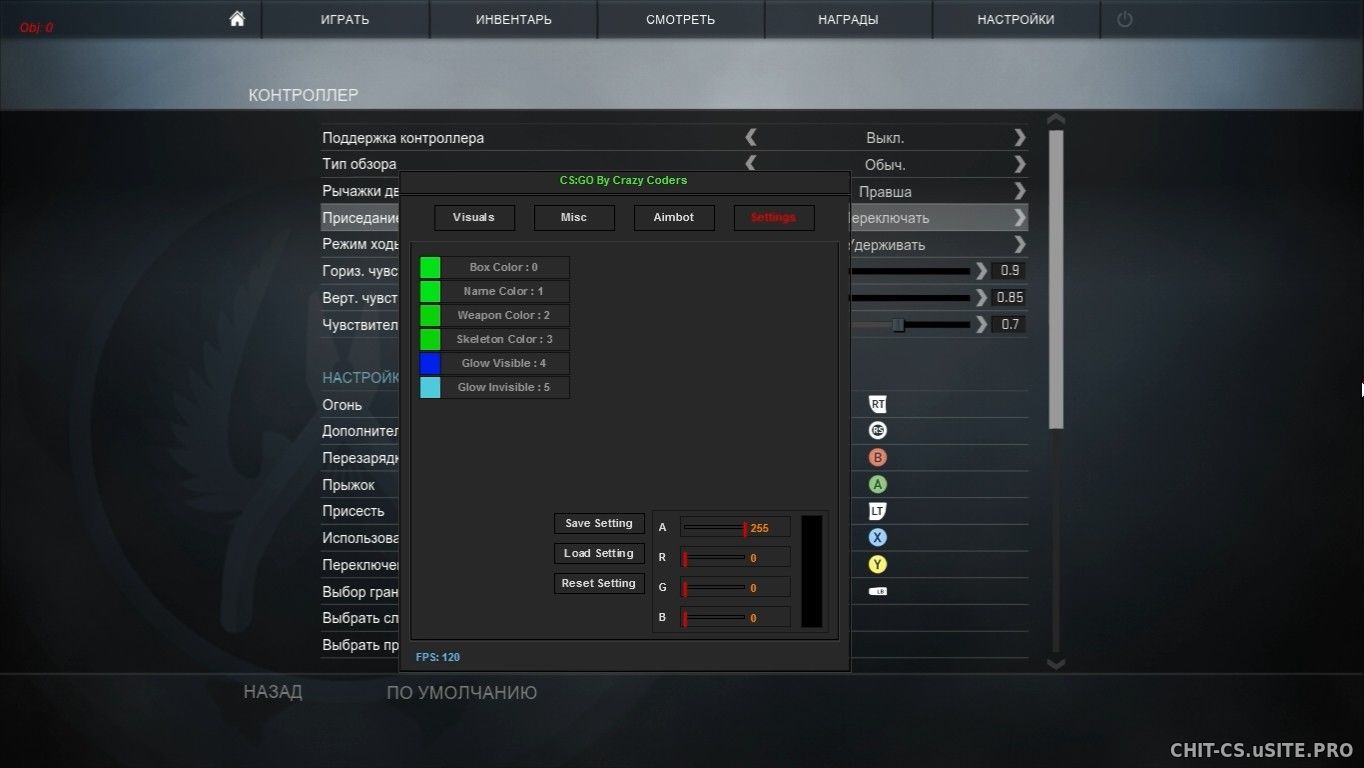
Task: Select the Box Color : 0 entry
Action: pos(505,267)
